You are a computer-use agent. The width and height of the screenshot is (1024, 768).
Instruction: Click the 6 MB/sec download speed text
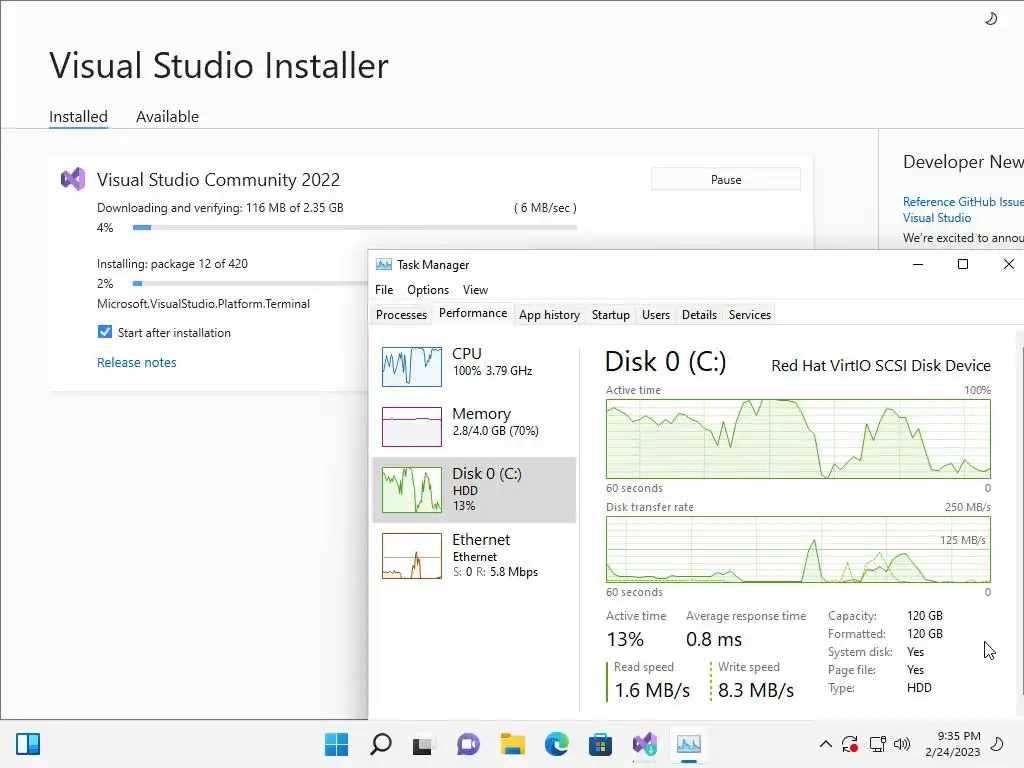point(545,208)
